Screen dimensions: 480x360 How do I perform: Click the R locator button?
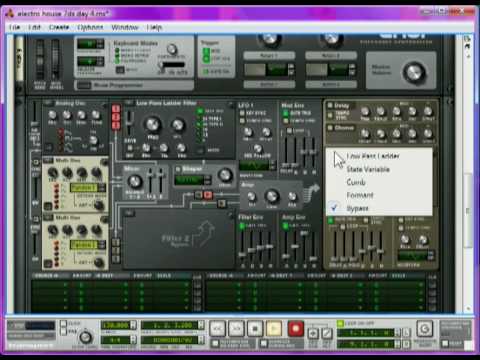(407, 343)
